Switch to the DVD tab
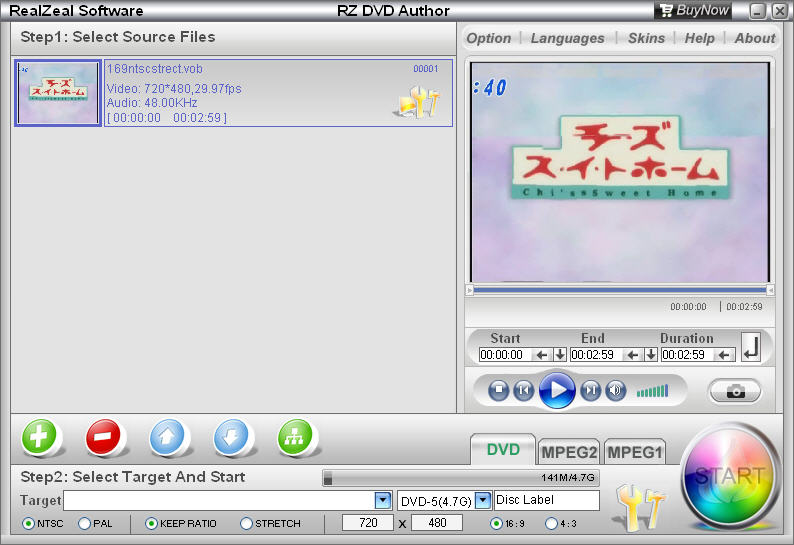Screen dimensions: 794x545 tap(503, 449)
